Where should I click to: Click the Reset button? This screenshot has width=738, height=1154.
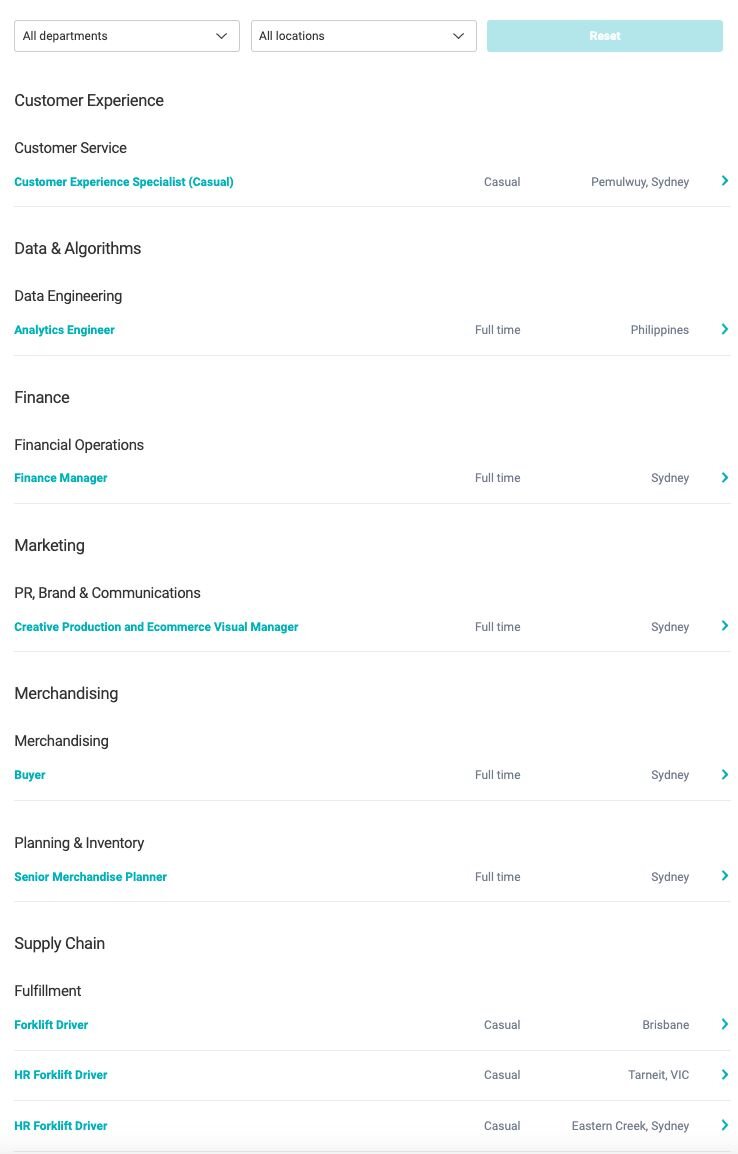[605, 36]
